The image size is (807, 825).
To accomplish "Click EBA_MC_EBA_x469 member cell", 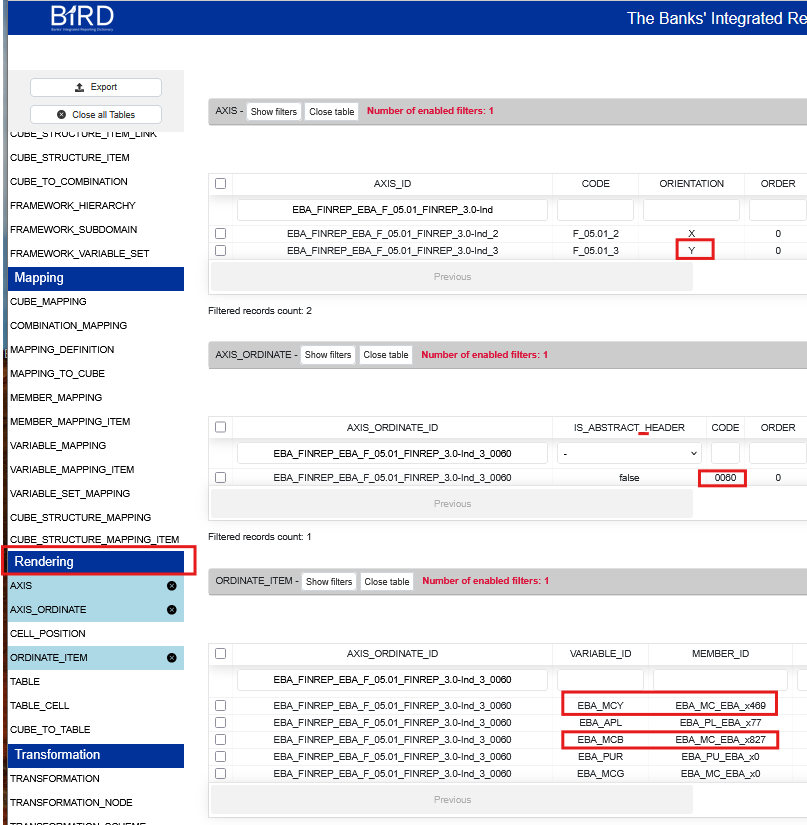I will click(x=720, y=706).
